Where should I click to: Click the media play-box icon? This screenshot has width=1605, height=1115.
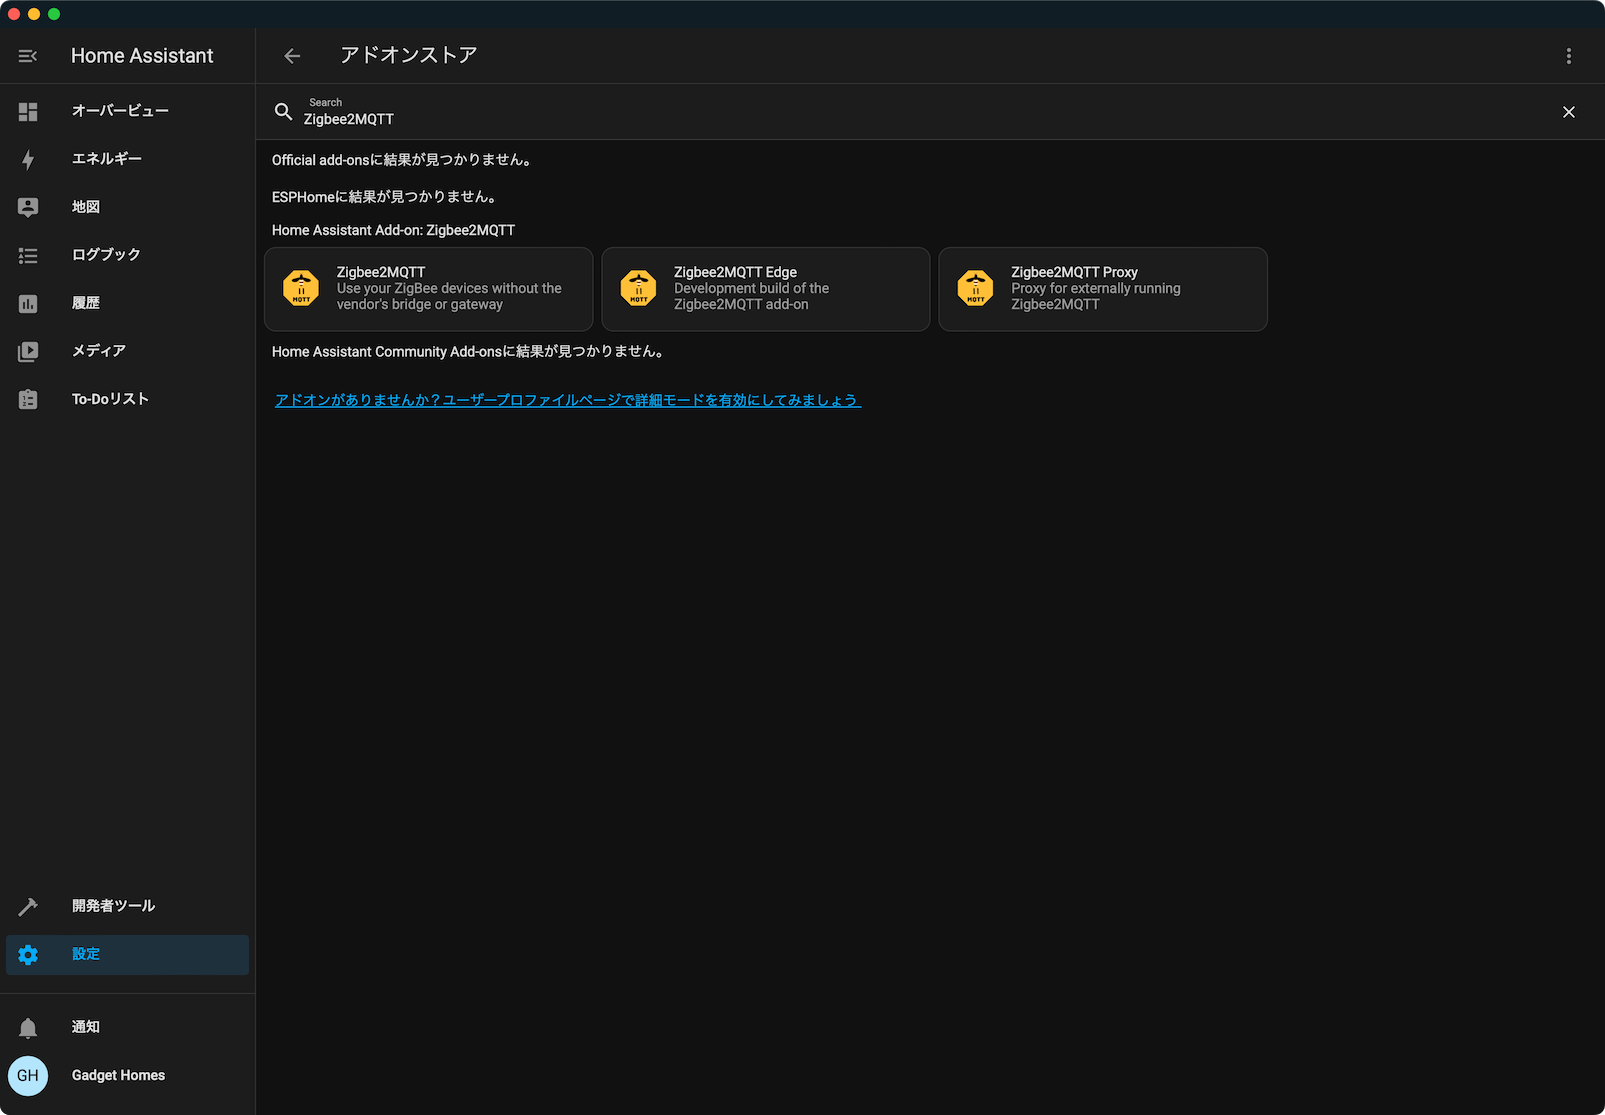(x=28, y=352)
